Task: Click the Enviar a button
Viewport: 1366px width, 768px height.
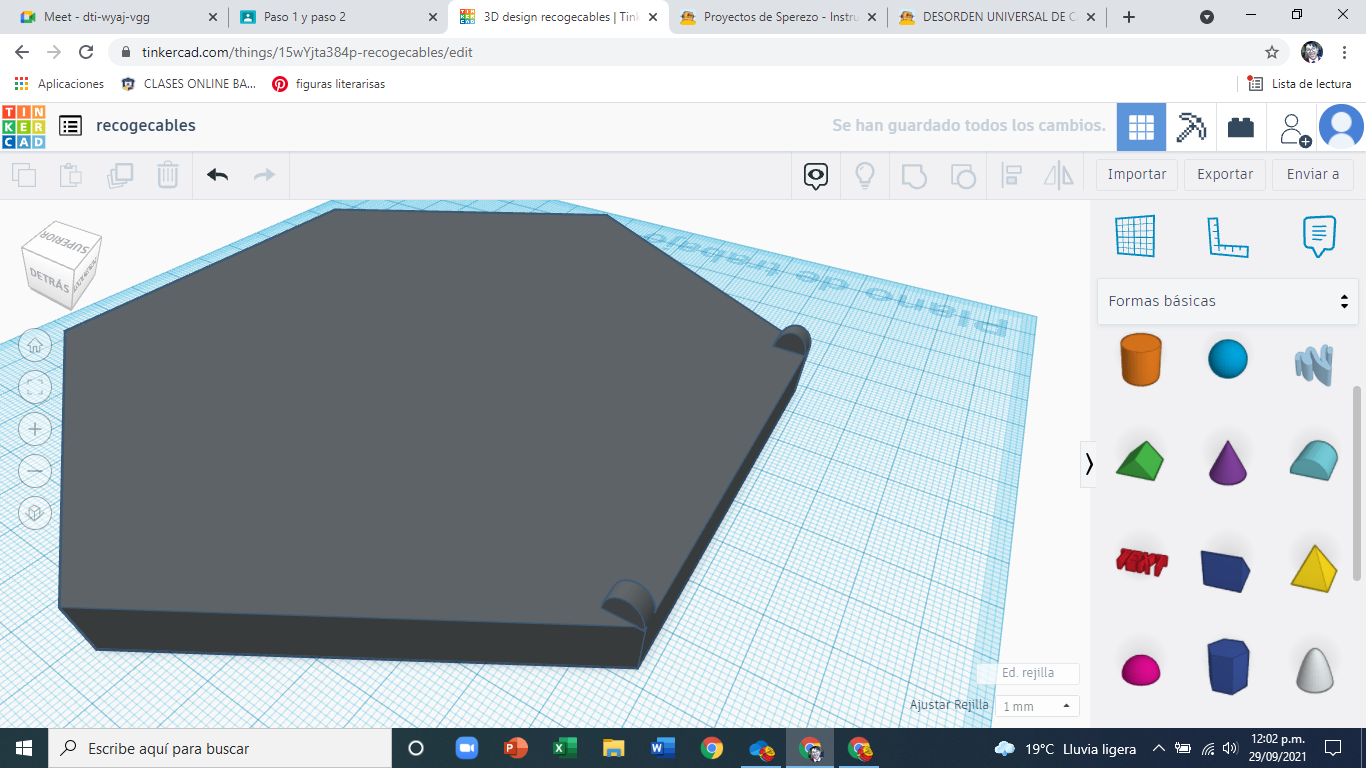Action: click(x=1313, y=174)
